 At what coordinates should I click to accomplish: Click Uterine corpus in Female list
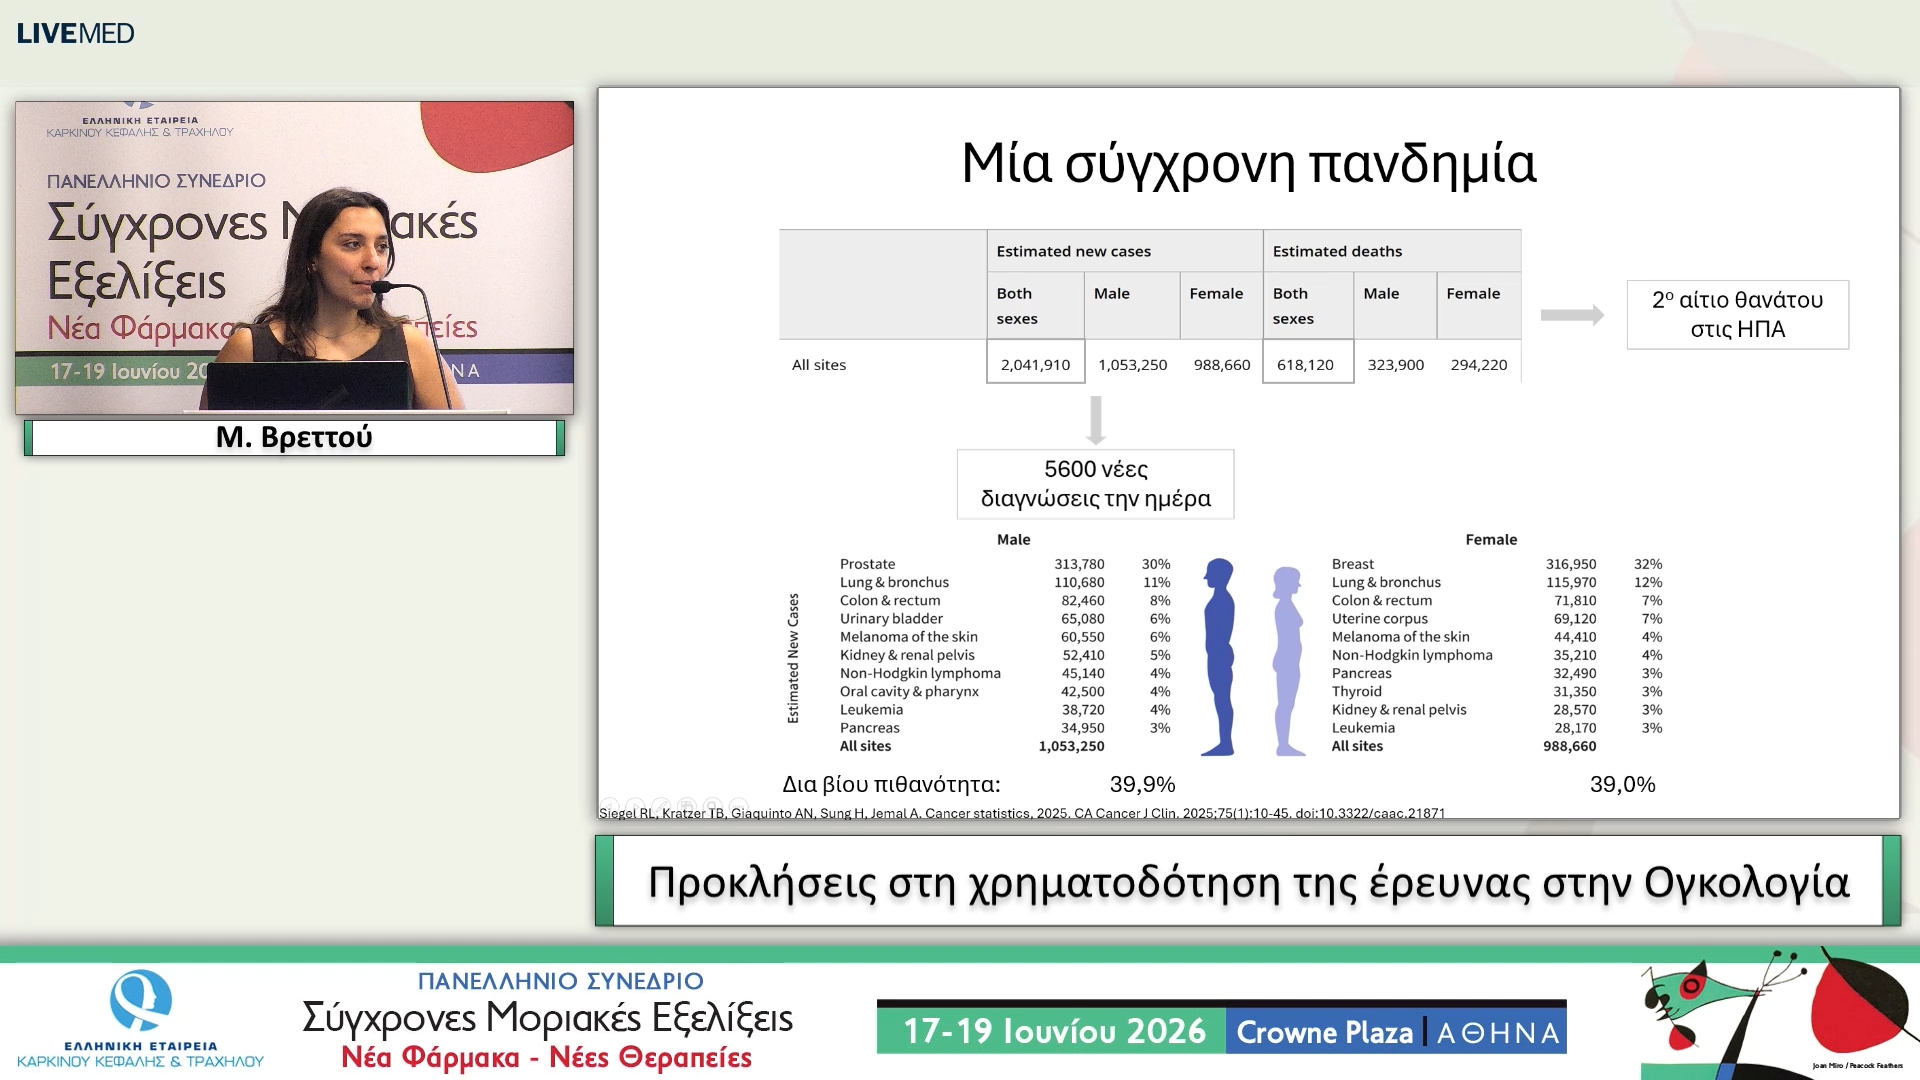click(x=1380, y=618)
